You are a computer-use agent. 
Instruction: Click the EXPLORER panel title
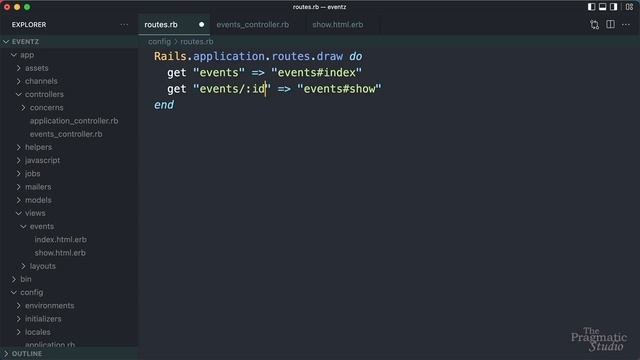pyautogui.click(x=29, y=24)
